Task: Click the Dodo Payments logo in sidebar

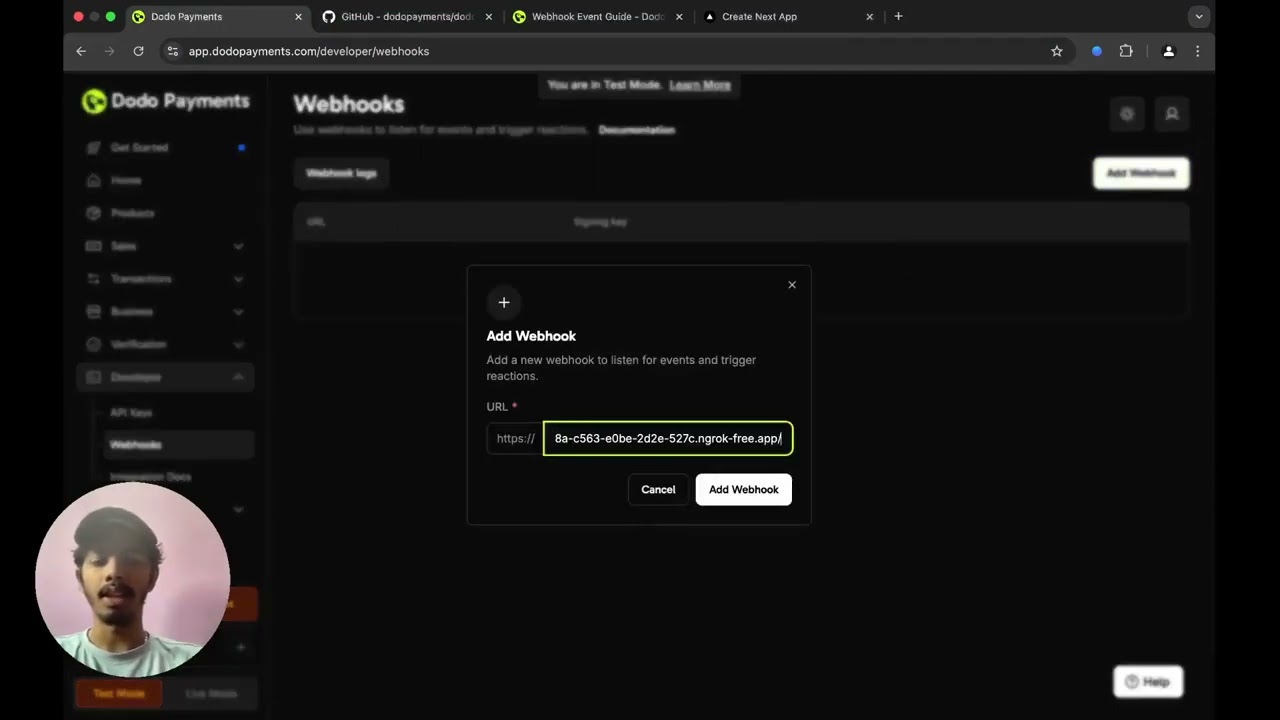Action: point(165,101)
